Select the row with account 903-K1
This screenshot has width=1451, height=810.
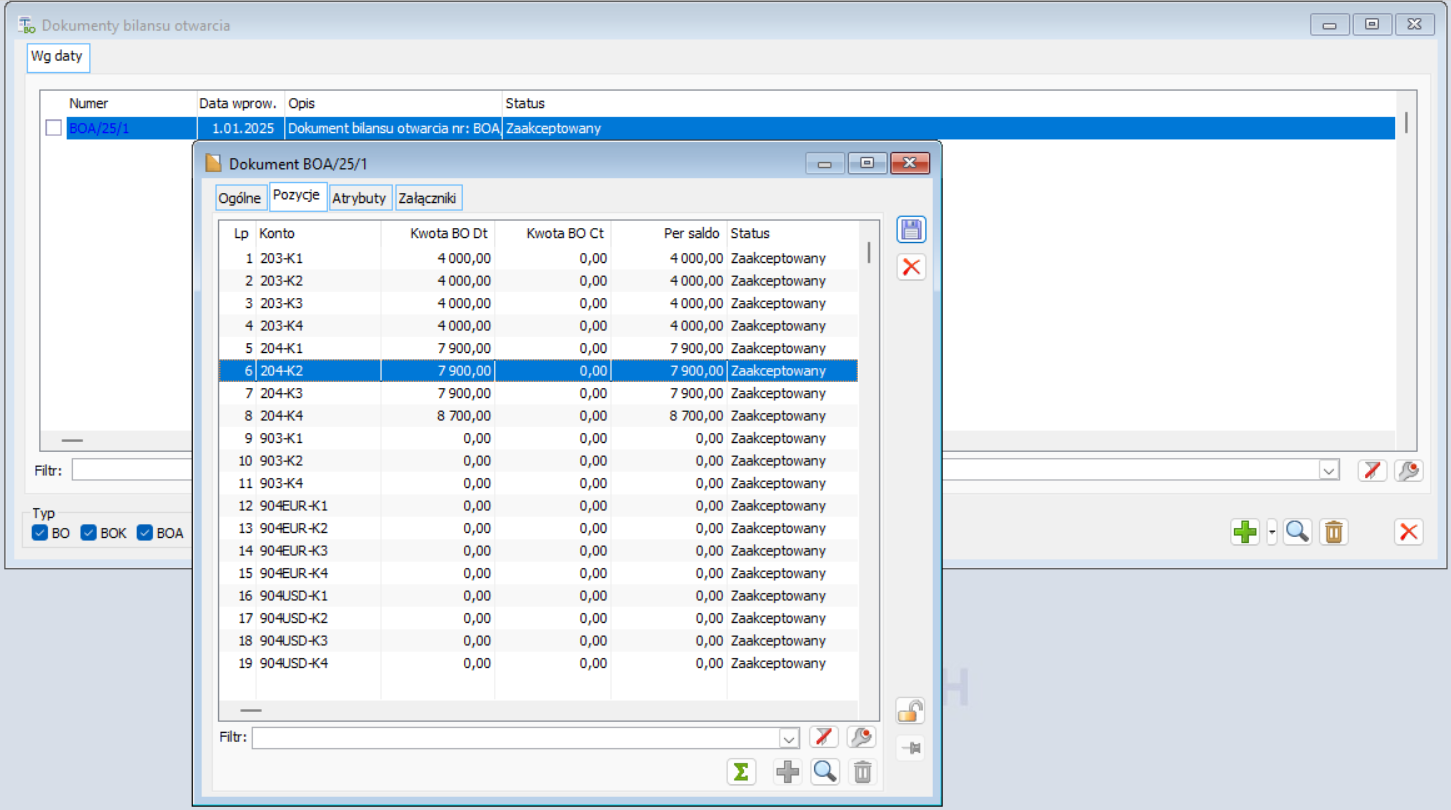click(x=538, y=438)
